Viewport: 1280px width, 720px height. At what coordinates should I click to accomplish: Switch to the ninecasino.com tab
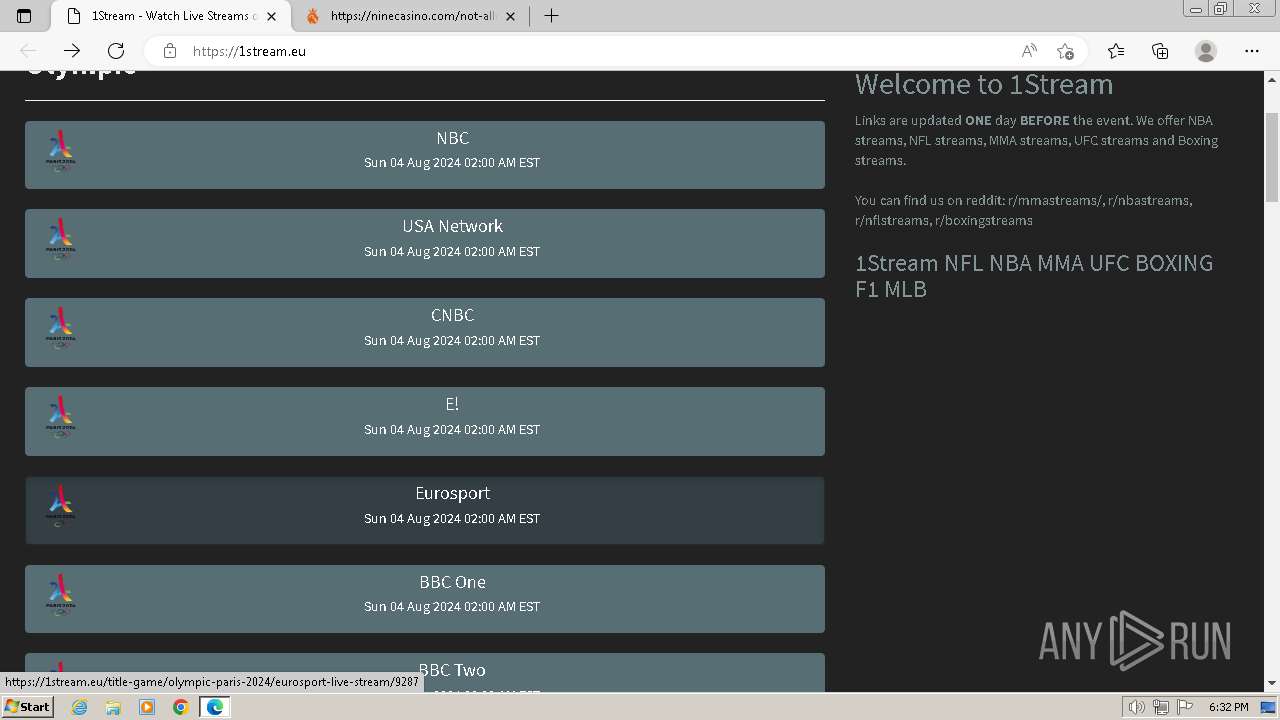point(412,16)
